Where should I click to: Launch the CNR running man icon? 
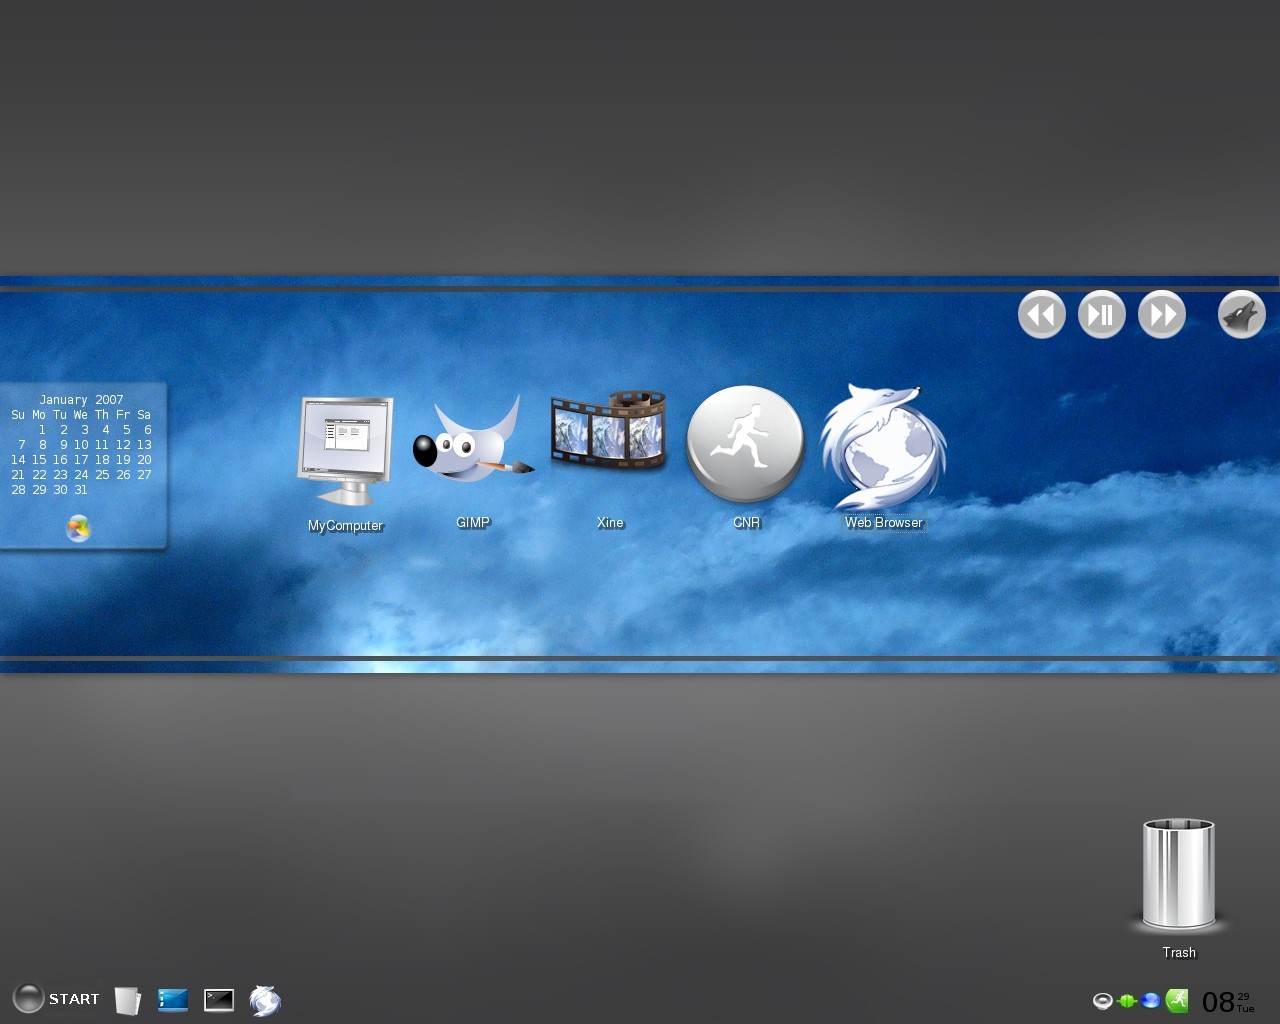(746, 444)
